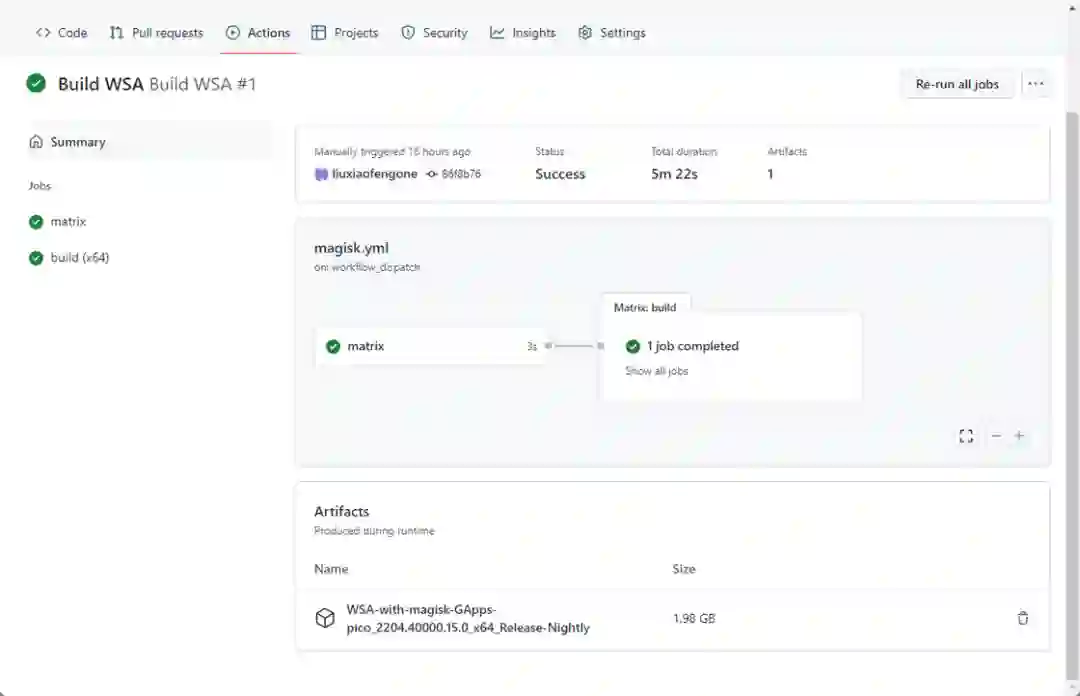Click the commit icon beside 86f8b76
The height and width of the screenshot is (696, 1080).
coord(432,174)
